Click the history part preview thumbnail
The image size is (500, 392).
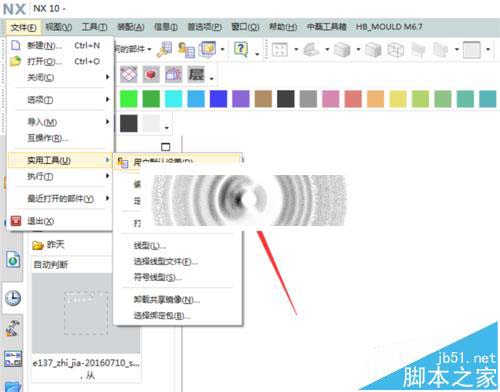coord(86,313)
